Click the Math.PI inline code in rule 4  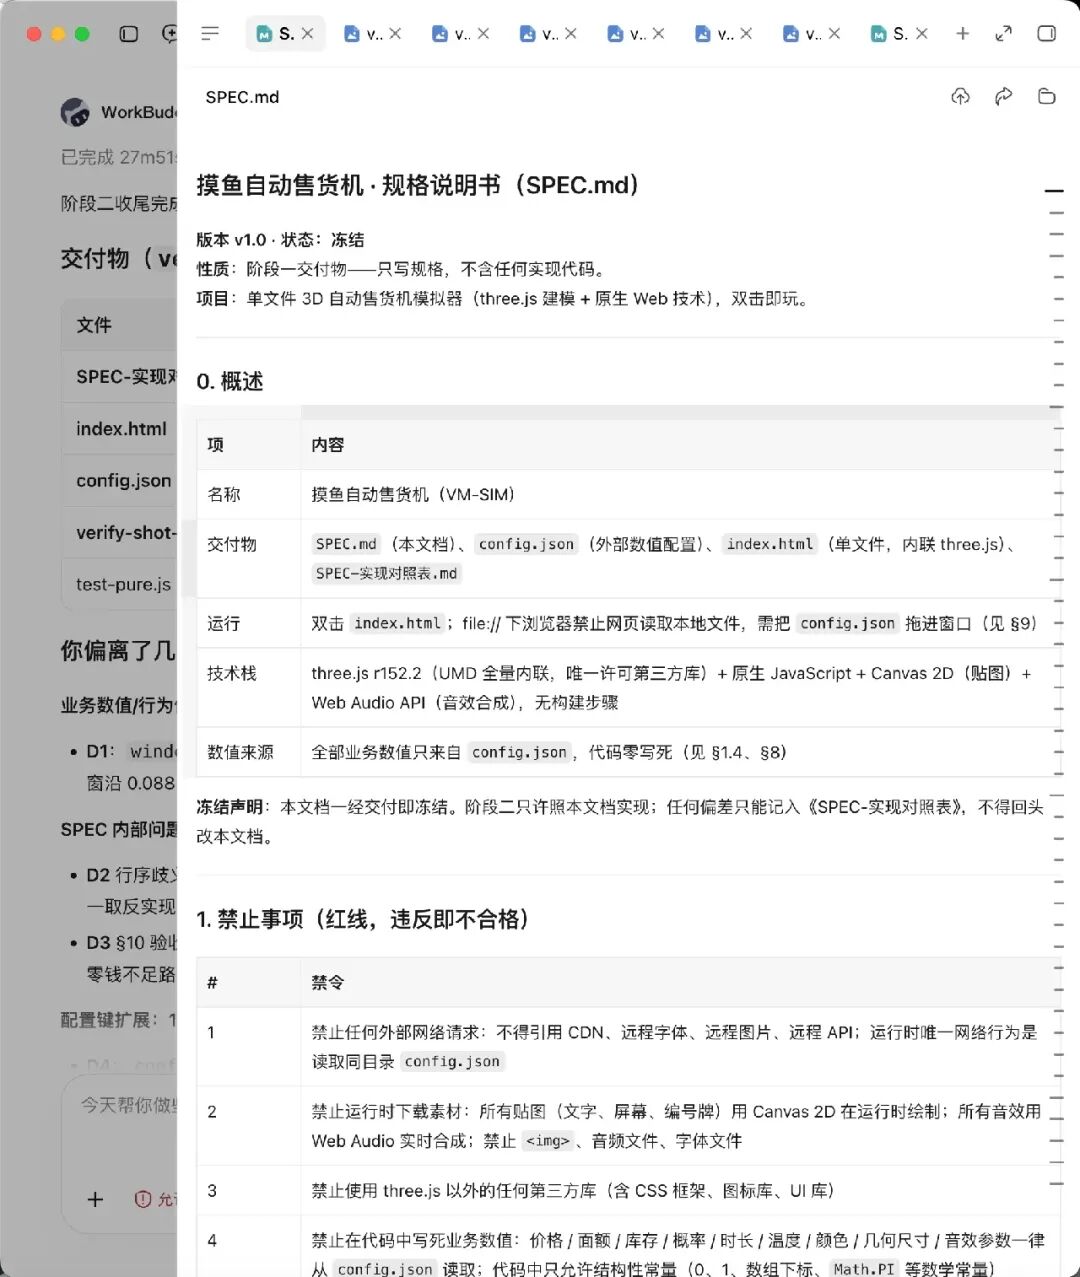865,1269
